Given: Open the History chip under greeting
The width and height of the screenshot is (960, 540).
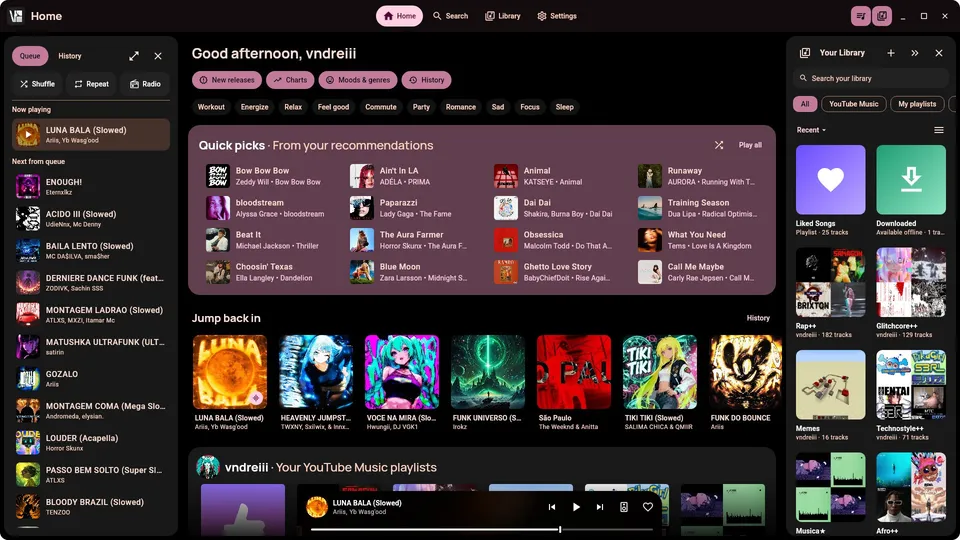Looking at the screenshot, I should point(427,80).
